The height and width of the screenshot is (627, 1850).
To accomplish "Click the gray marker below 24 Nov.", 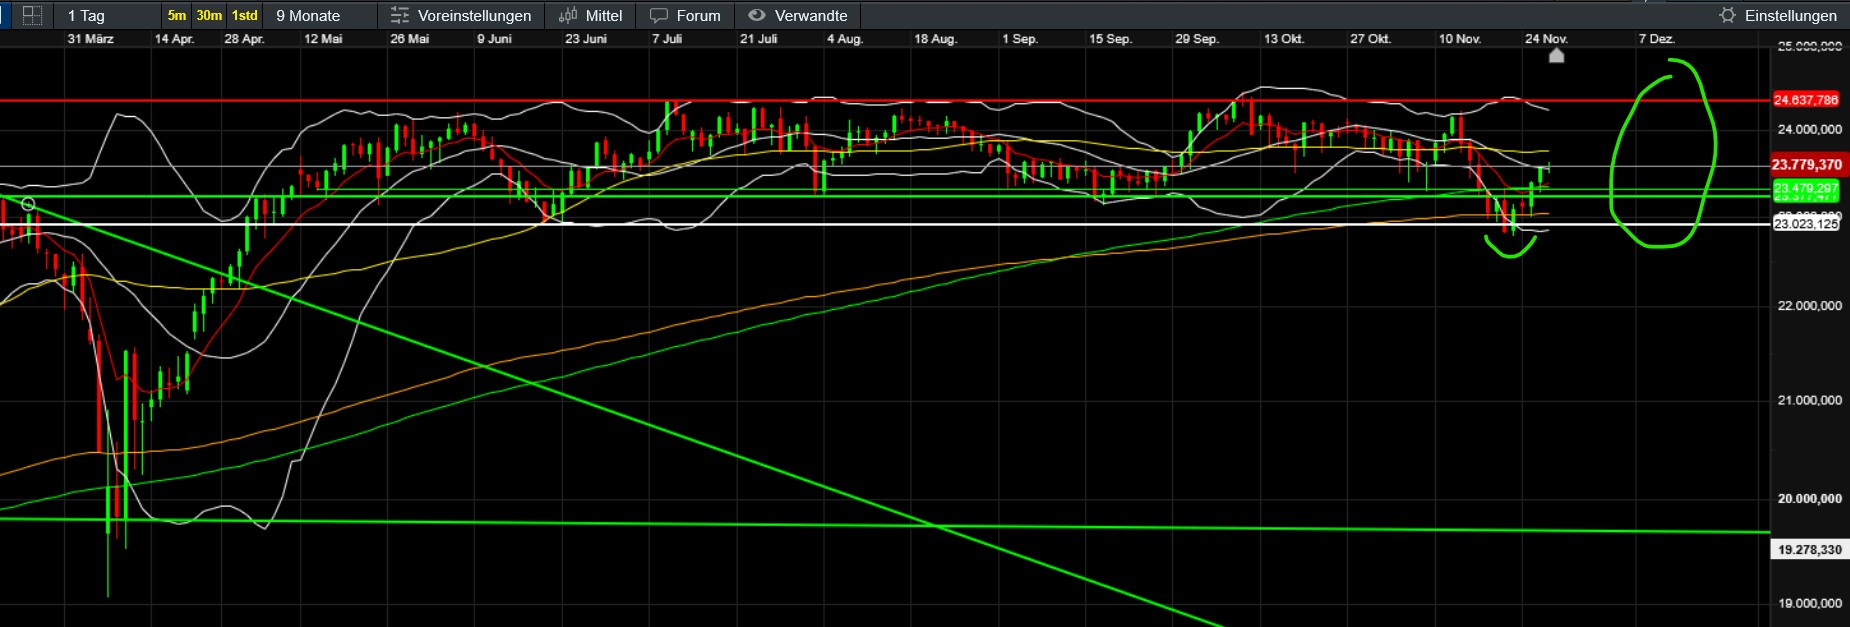I will [x=1556, y=56].
